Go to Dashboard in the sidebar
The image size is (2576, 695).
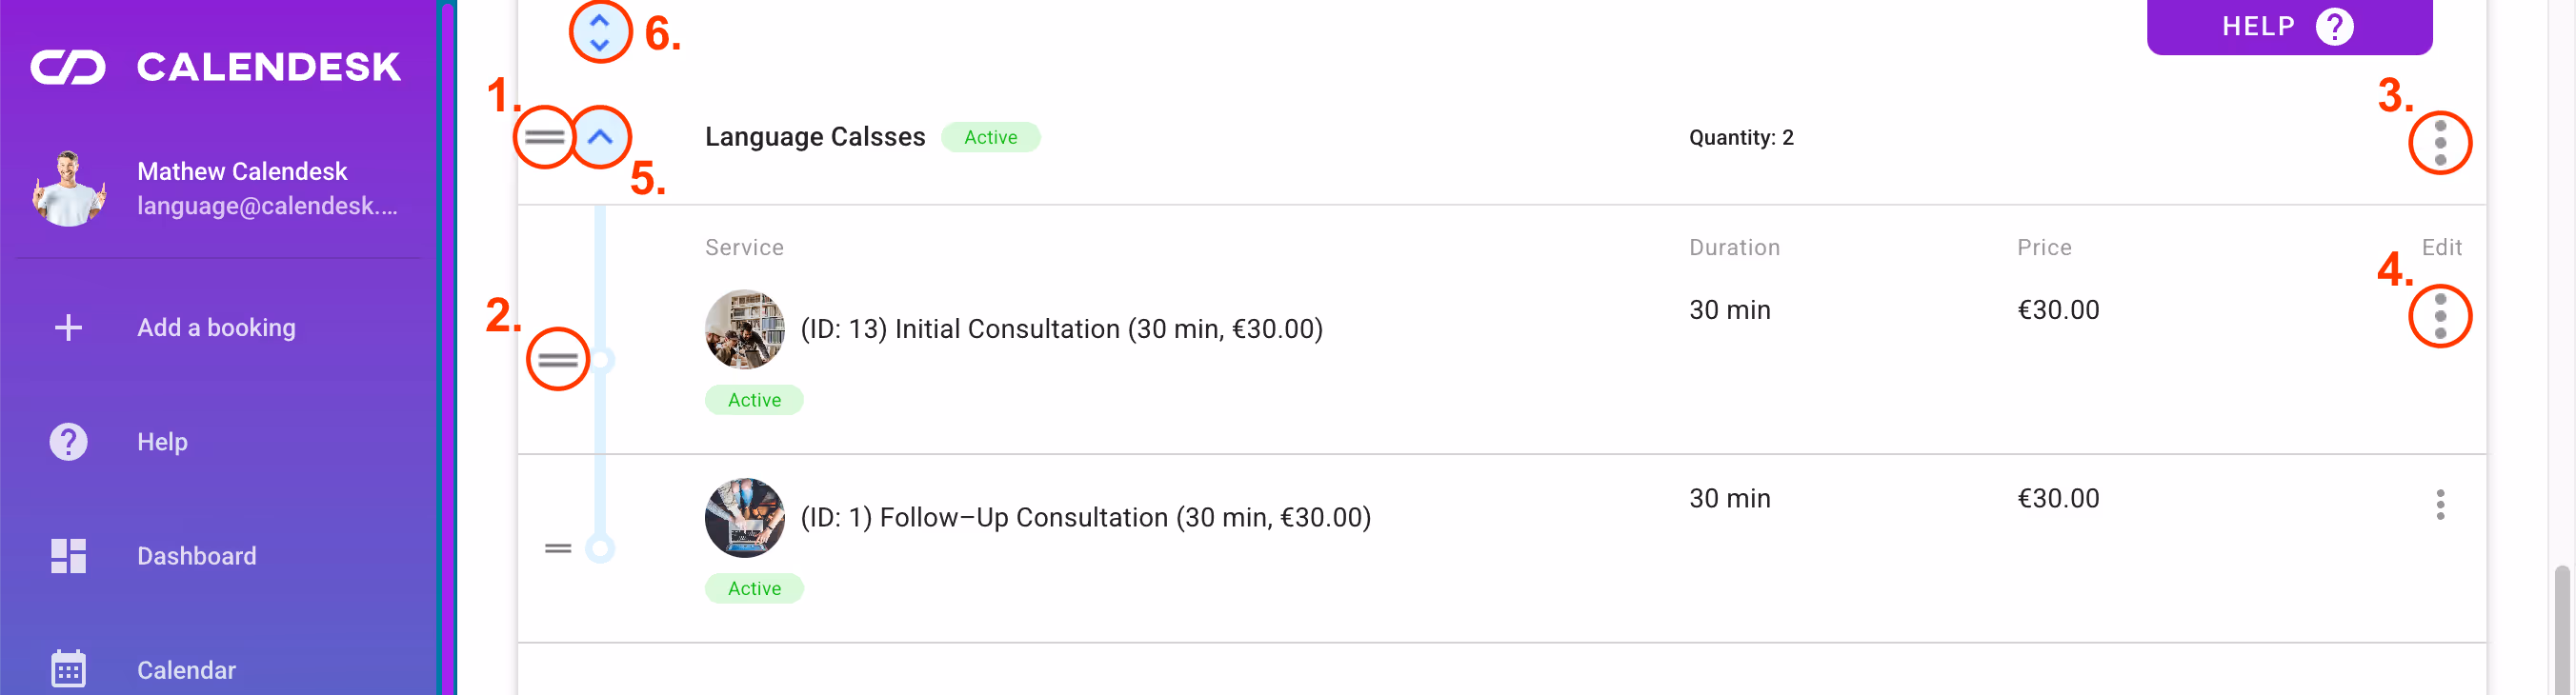196,556
